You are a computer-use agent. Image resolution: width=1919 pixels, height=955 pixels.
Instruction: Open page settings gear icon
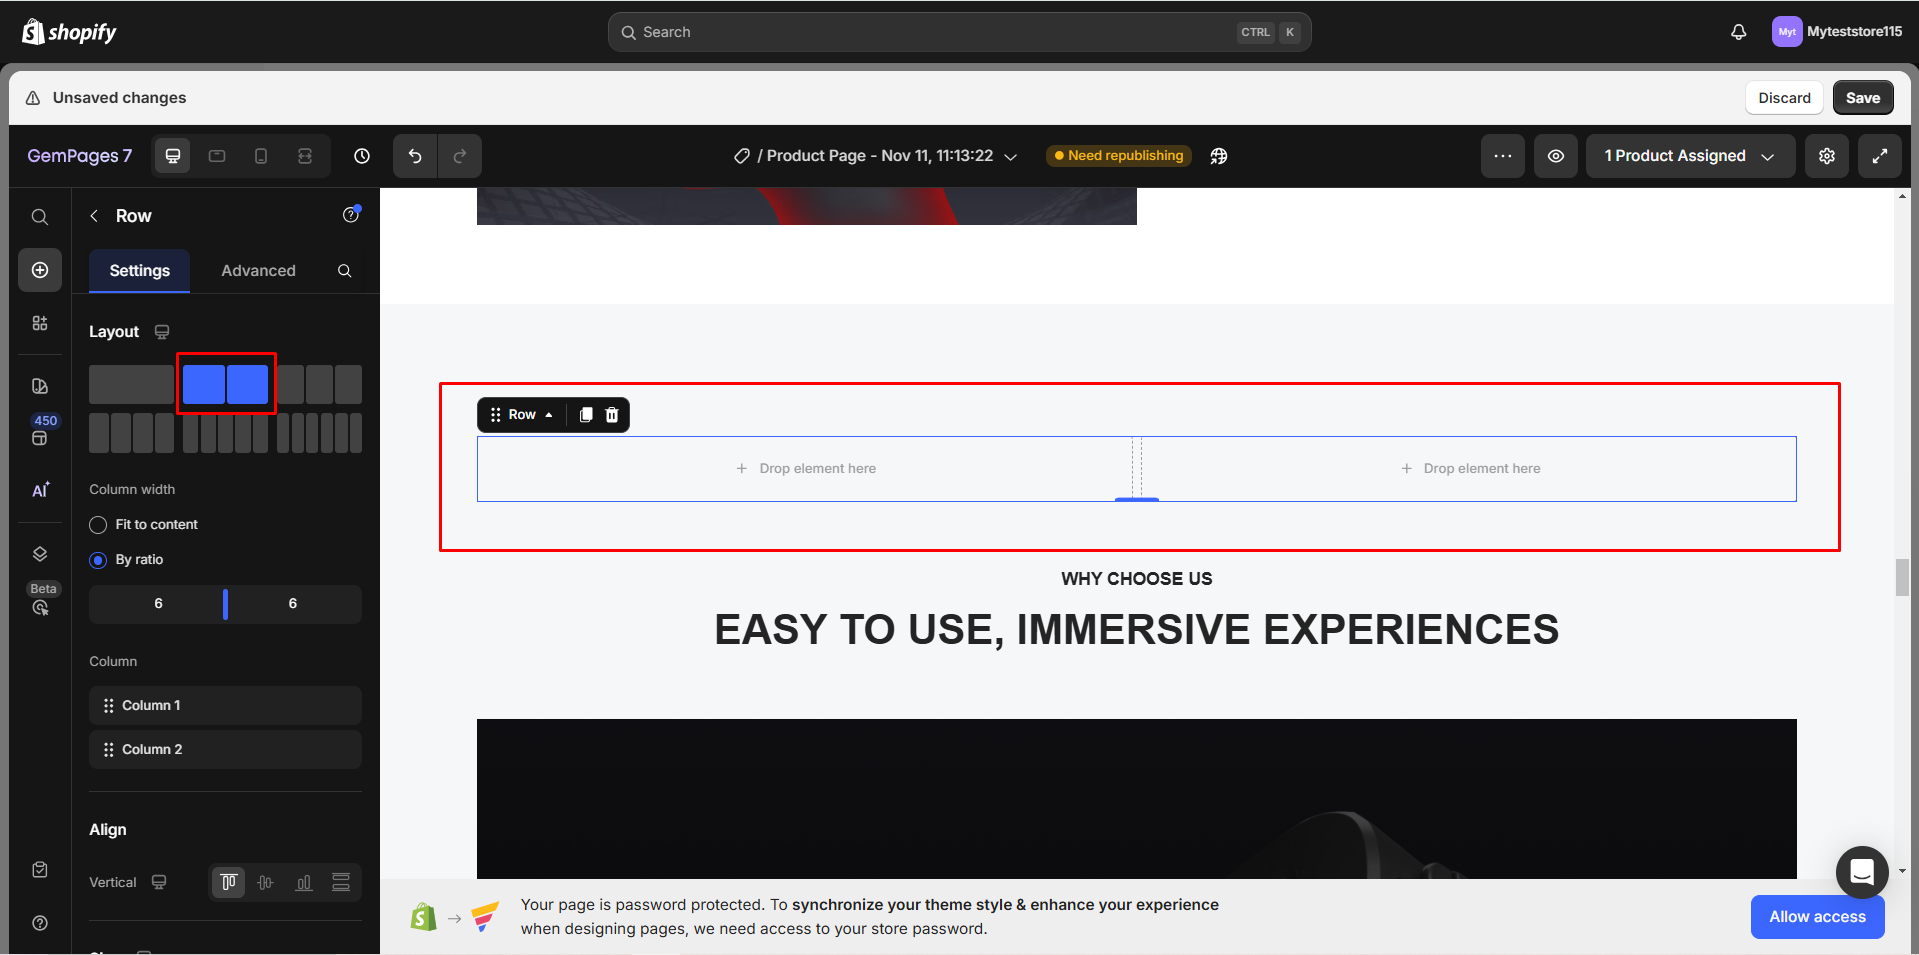pyautogui.click(x=1827, y=156)
